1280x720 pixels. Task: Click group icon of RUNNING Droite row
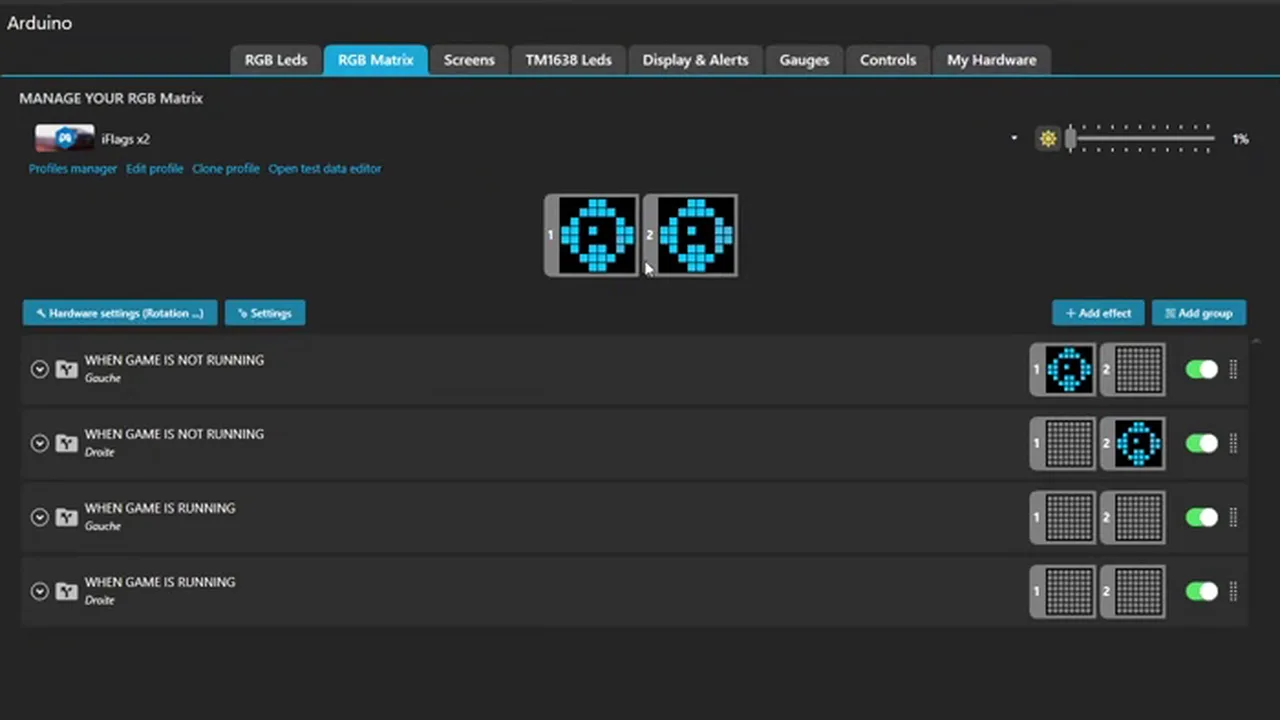click(x=67, y=591)
